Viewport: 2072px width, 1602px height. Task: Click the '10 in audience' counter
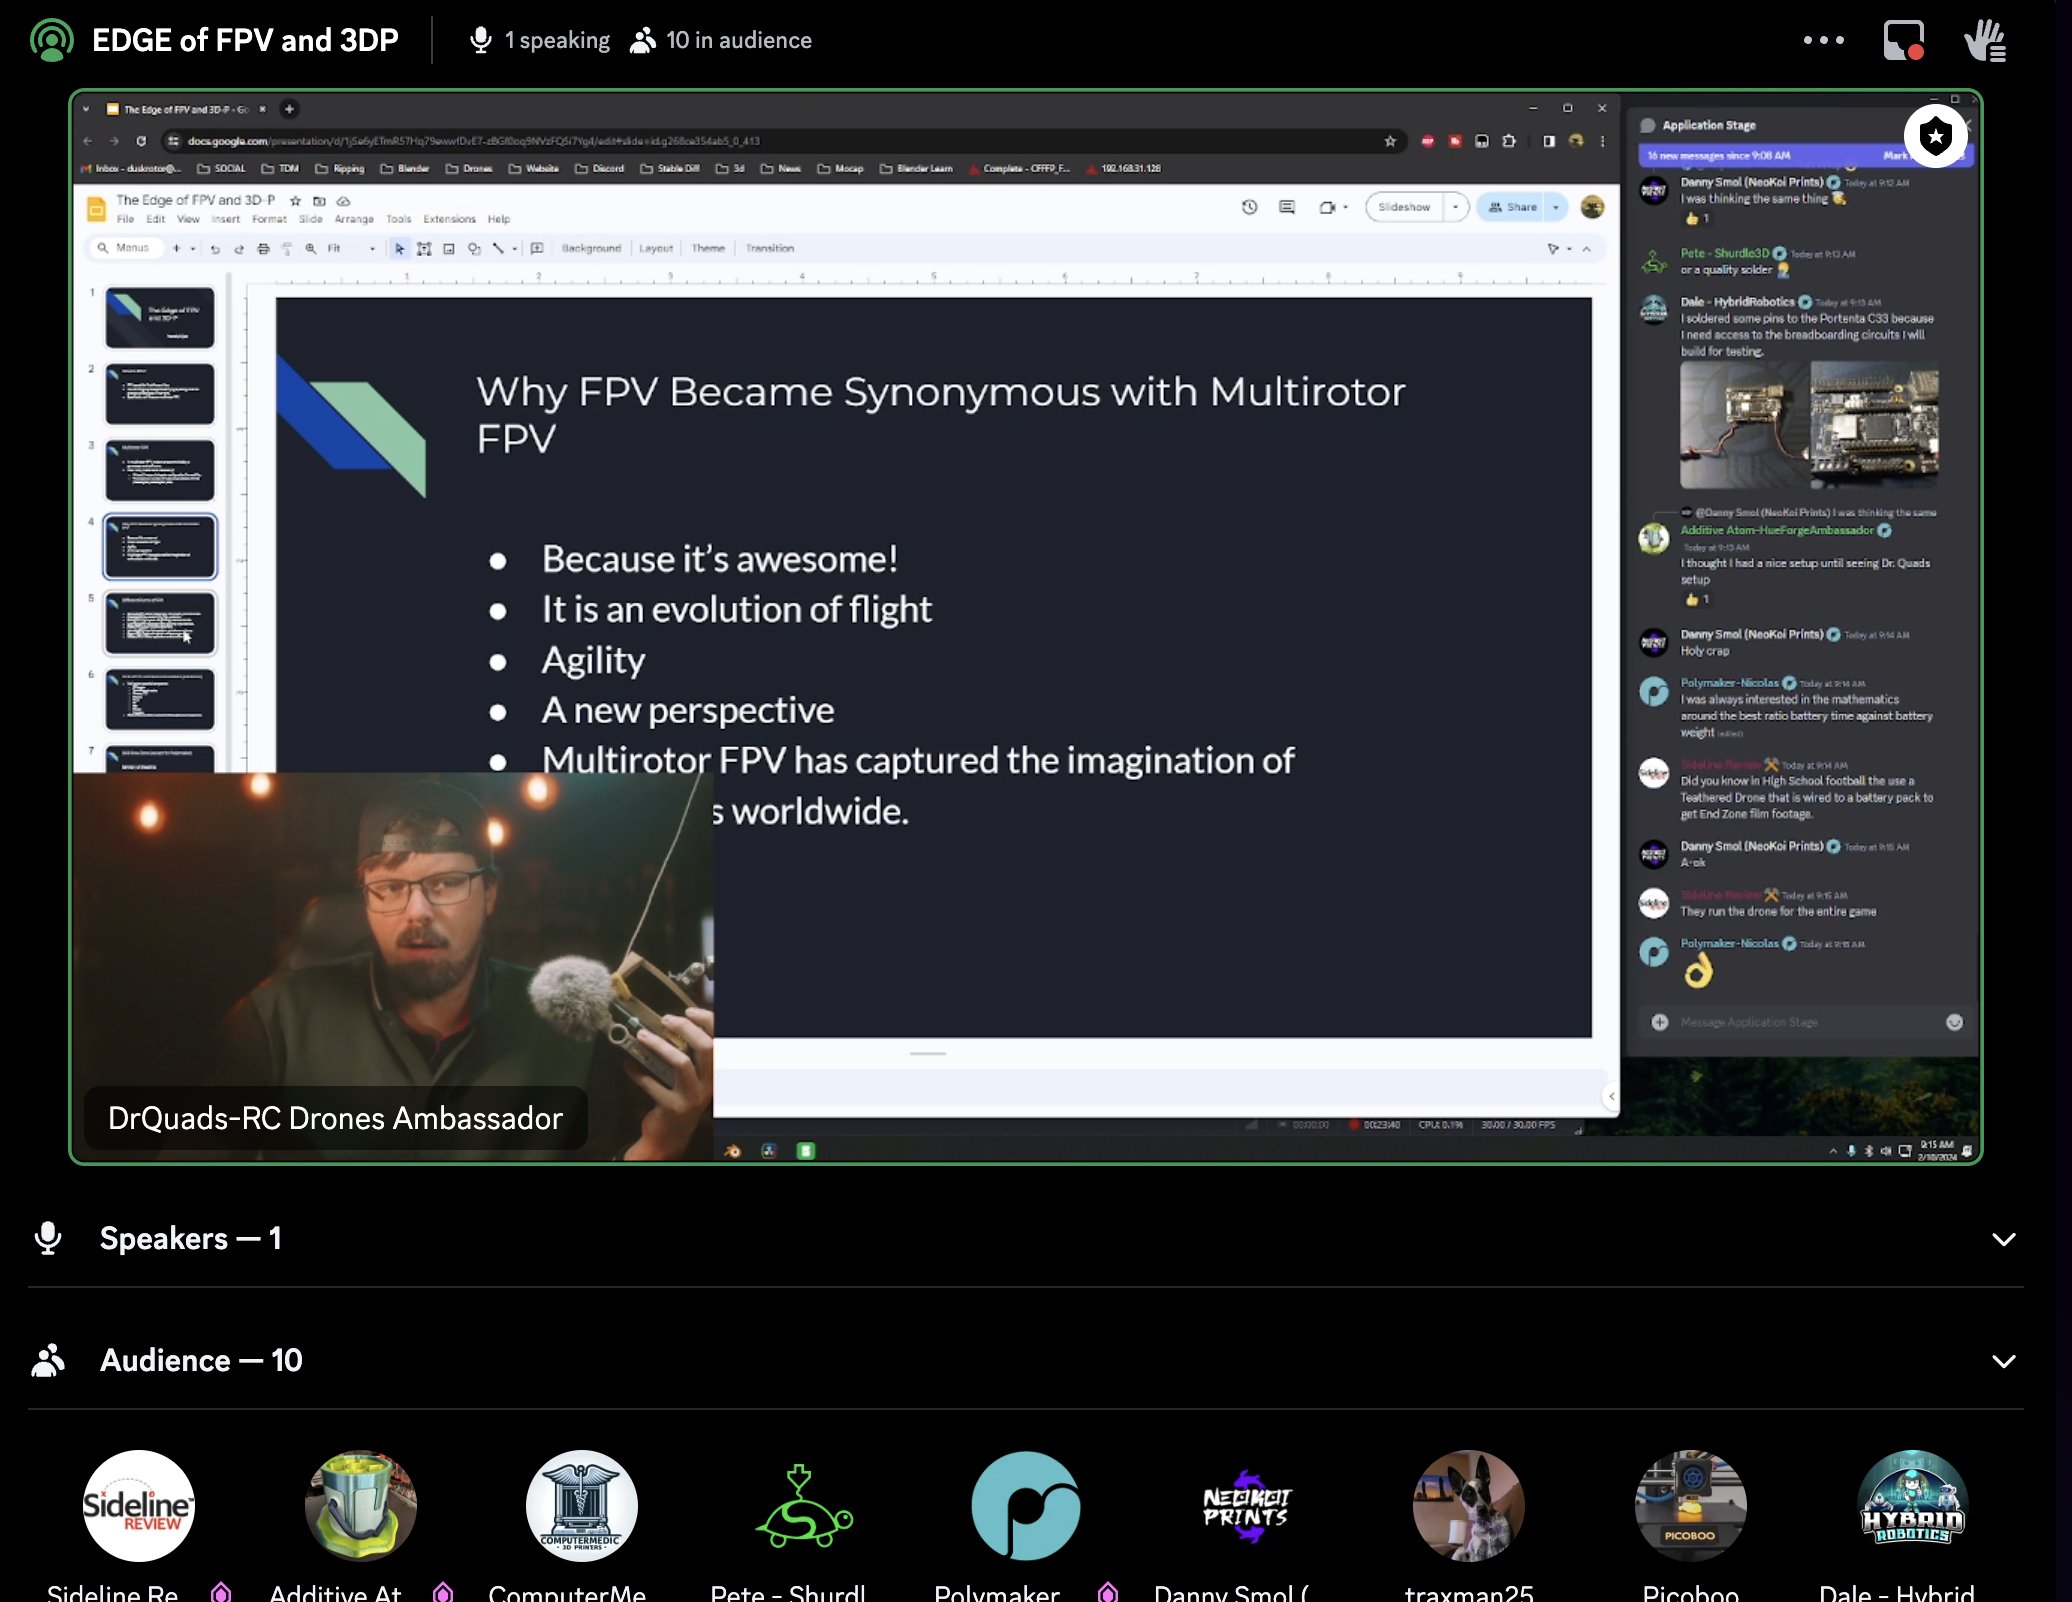[721, 41]
